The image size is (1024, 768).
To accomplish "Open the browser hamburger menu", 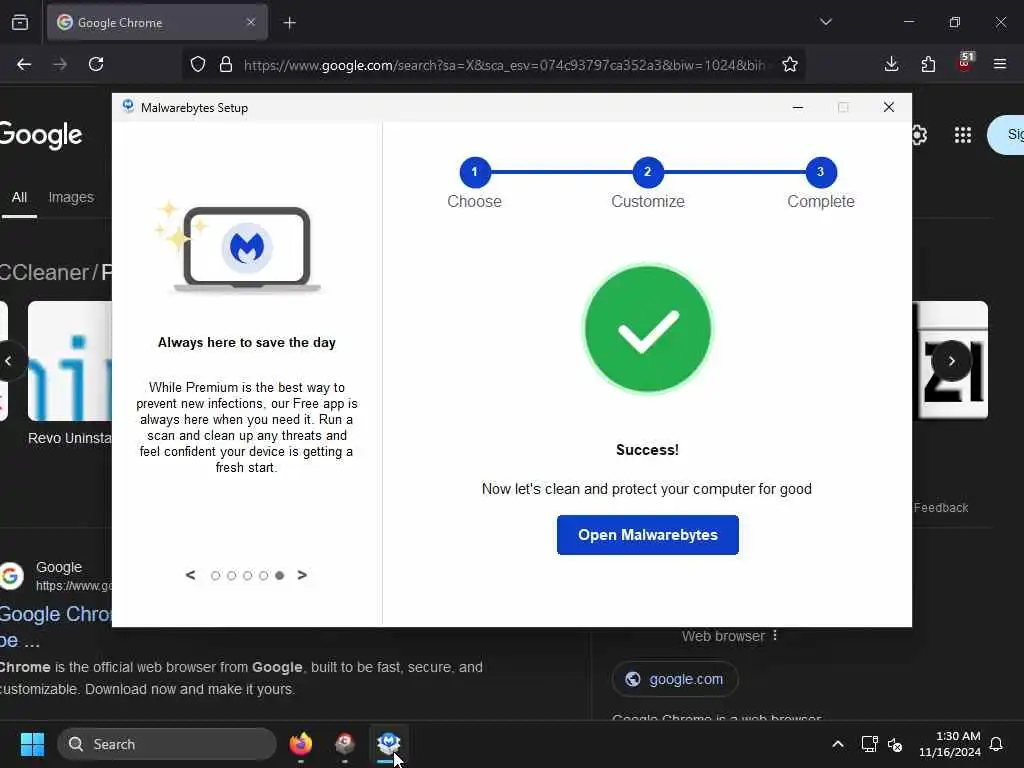I will pyautogui.click(x=1000, y=64).
